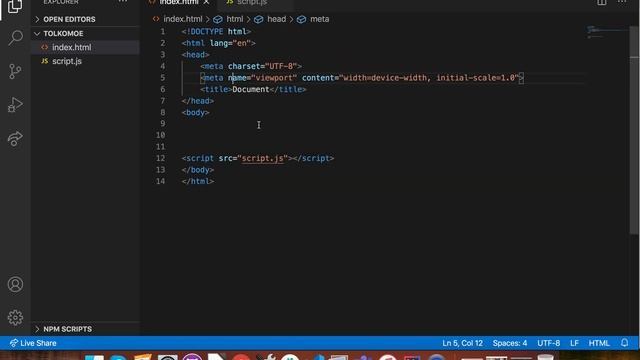Click index.html in the breadcrumb
Screen dimensions: 640x360
click(182, 19)
